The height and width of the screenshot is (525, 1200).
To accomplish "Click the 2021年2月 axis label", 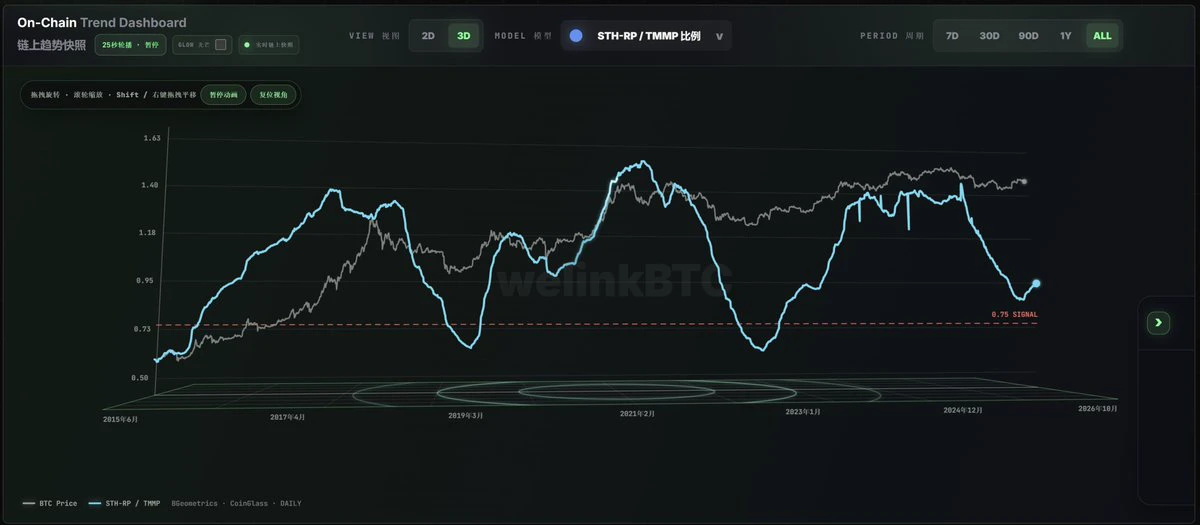I will [x=637, y=413].
